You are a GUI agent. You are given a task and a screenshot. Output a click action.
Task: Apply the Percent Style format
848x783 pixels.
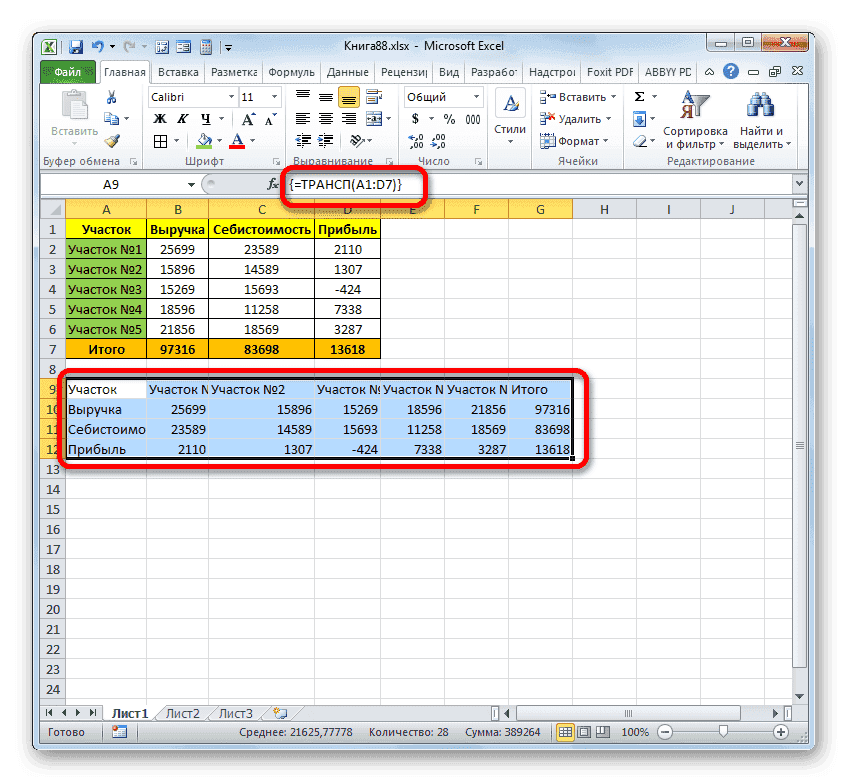click(x=449, y=118)
